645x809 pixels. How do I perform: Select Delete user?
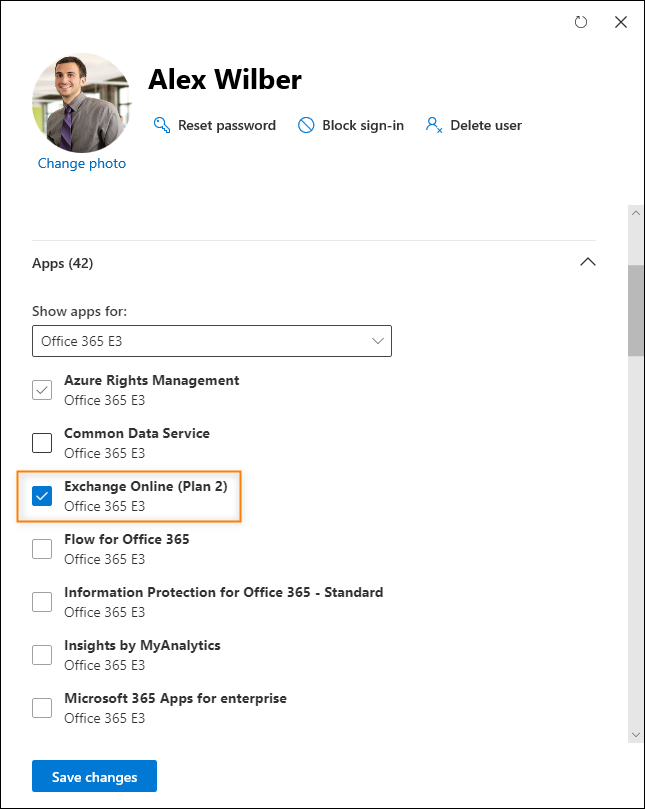tap(474, 125)
